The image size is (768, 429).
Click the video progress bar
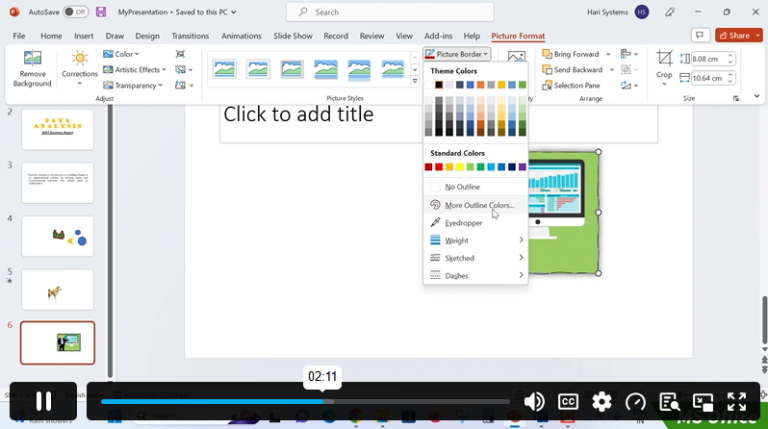coord(305,402)
